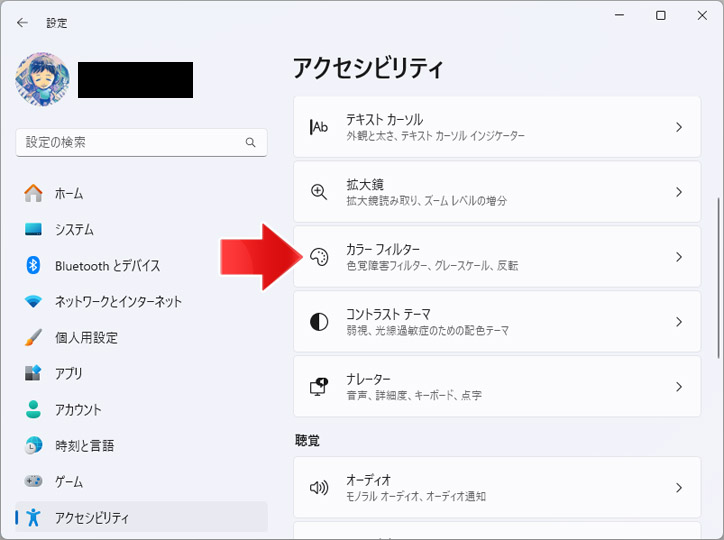724x540 pixels.
Task: Expand コントラスト テーマ chevron arrow
Action: point(679,322)
